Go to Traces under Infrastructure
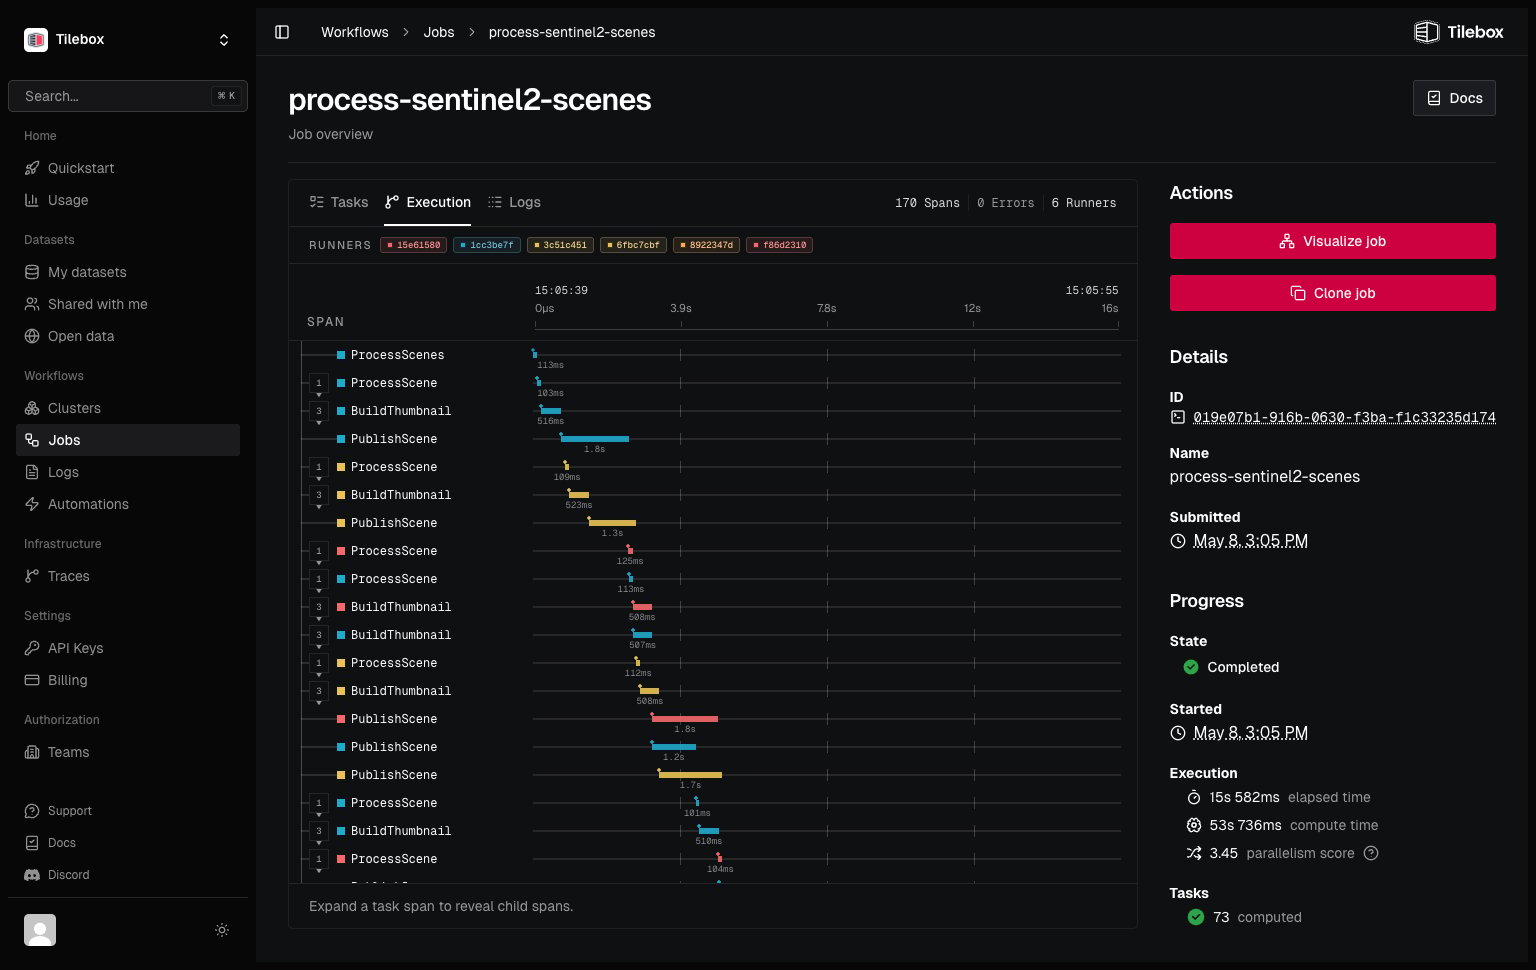 tap(128, 576)
